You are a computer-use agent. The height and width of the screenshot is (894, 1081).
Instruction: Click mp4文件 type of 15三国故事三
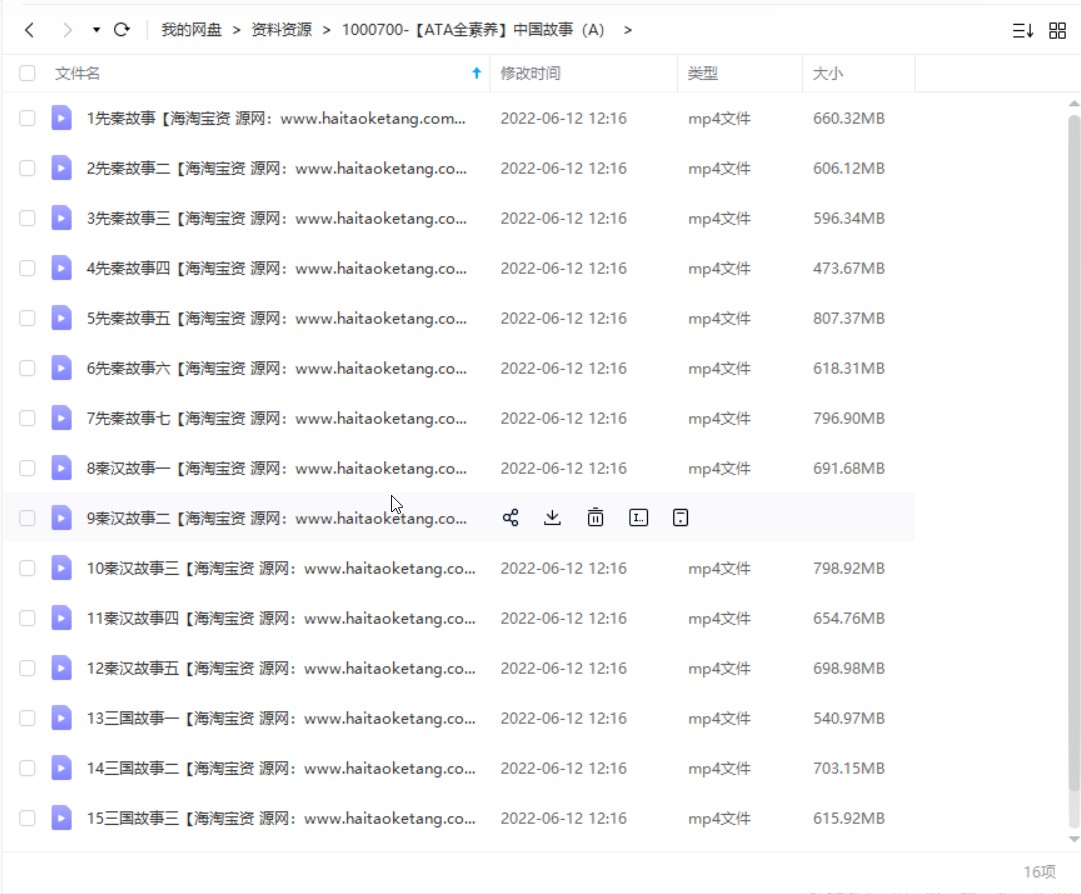[x=719, y=817]
